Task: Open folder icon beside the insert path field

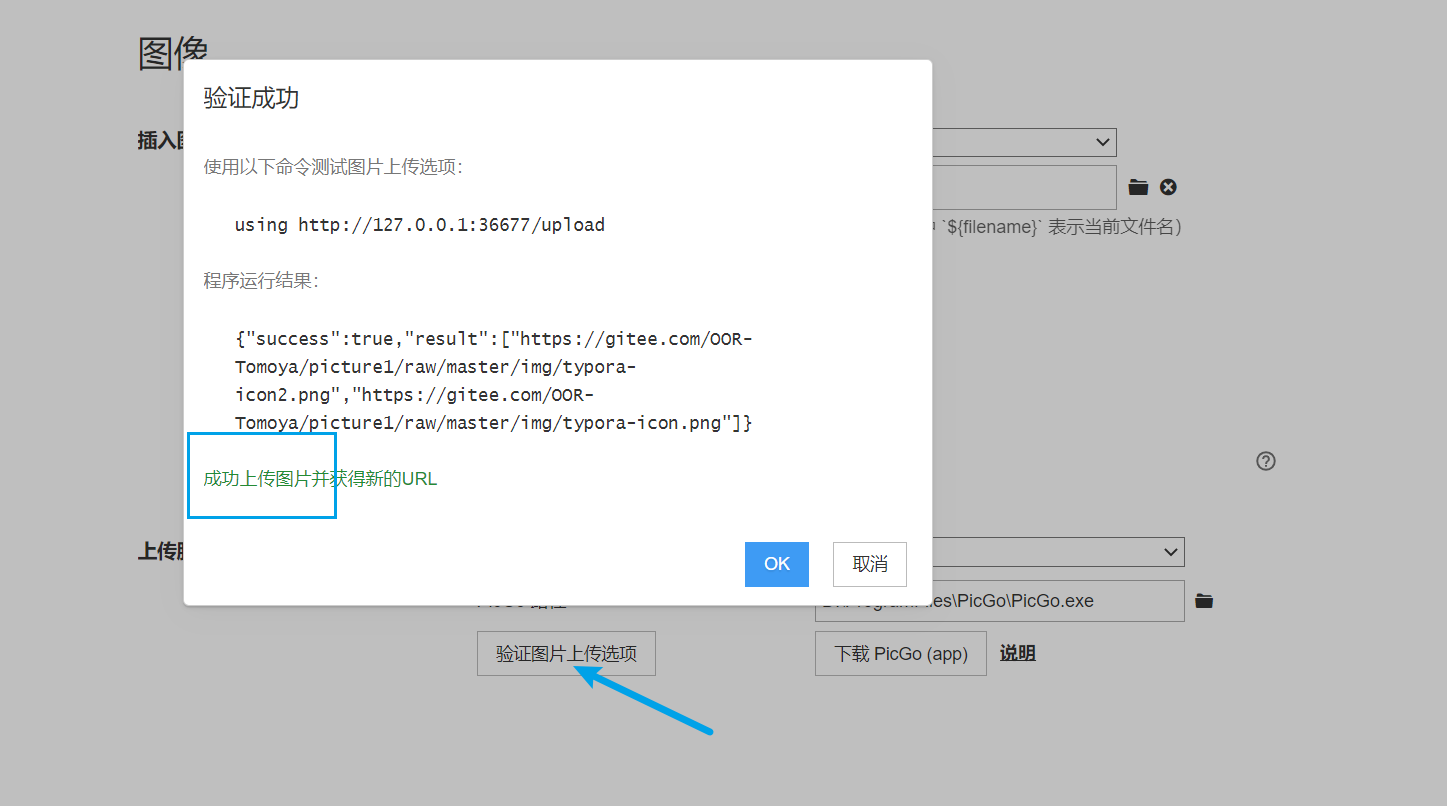Action: pyautogui.click(x=1138, y=187)
